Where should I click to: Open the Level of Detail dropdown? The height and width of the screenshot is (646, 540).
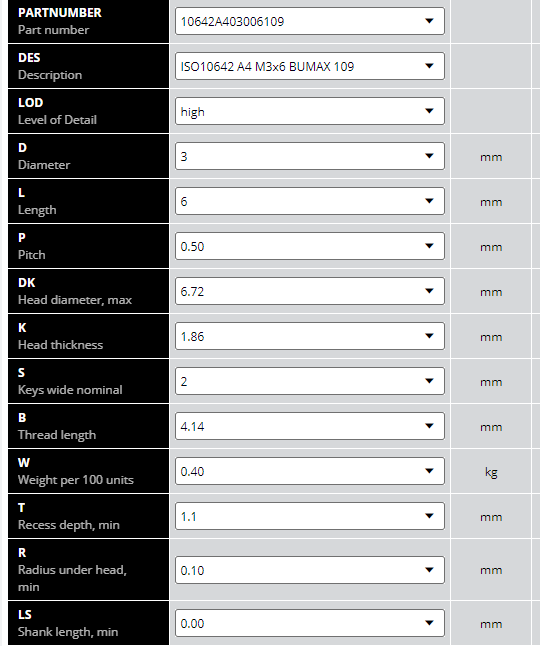click(310, 111)
